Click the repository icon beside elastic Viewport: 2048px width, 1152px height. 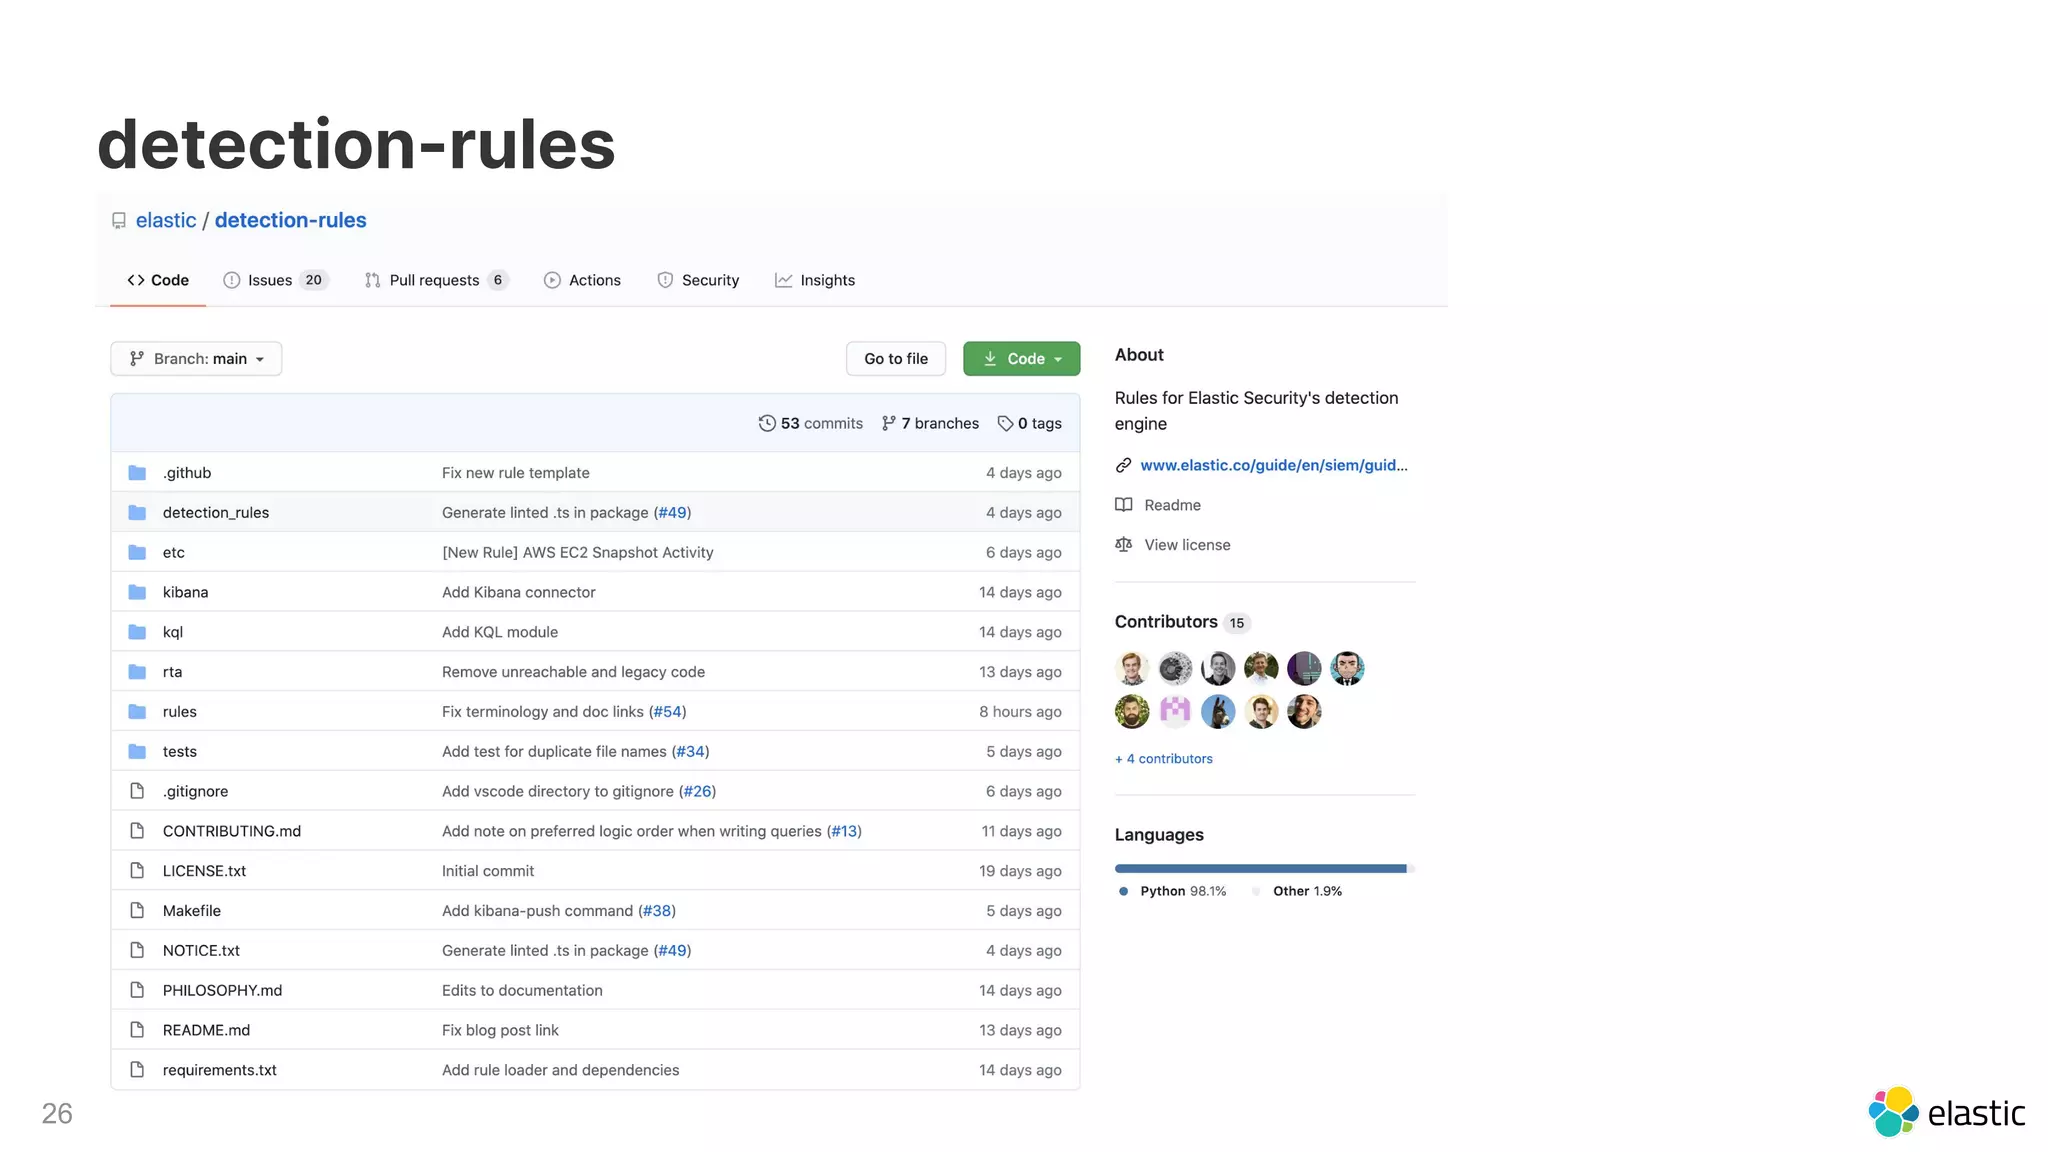point(119,221)
